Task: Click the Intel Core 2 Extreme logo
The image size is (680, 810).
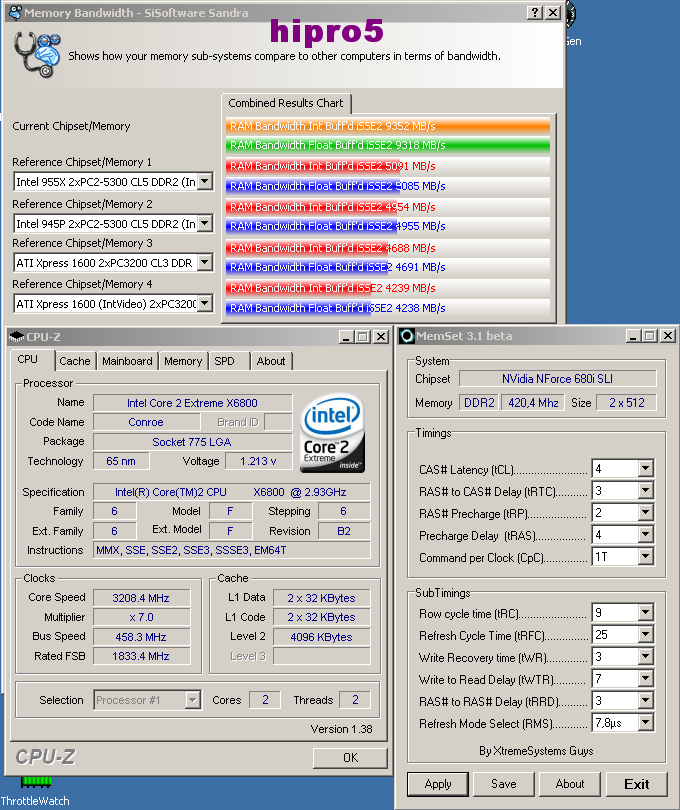Action: (332, 432)
